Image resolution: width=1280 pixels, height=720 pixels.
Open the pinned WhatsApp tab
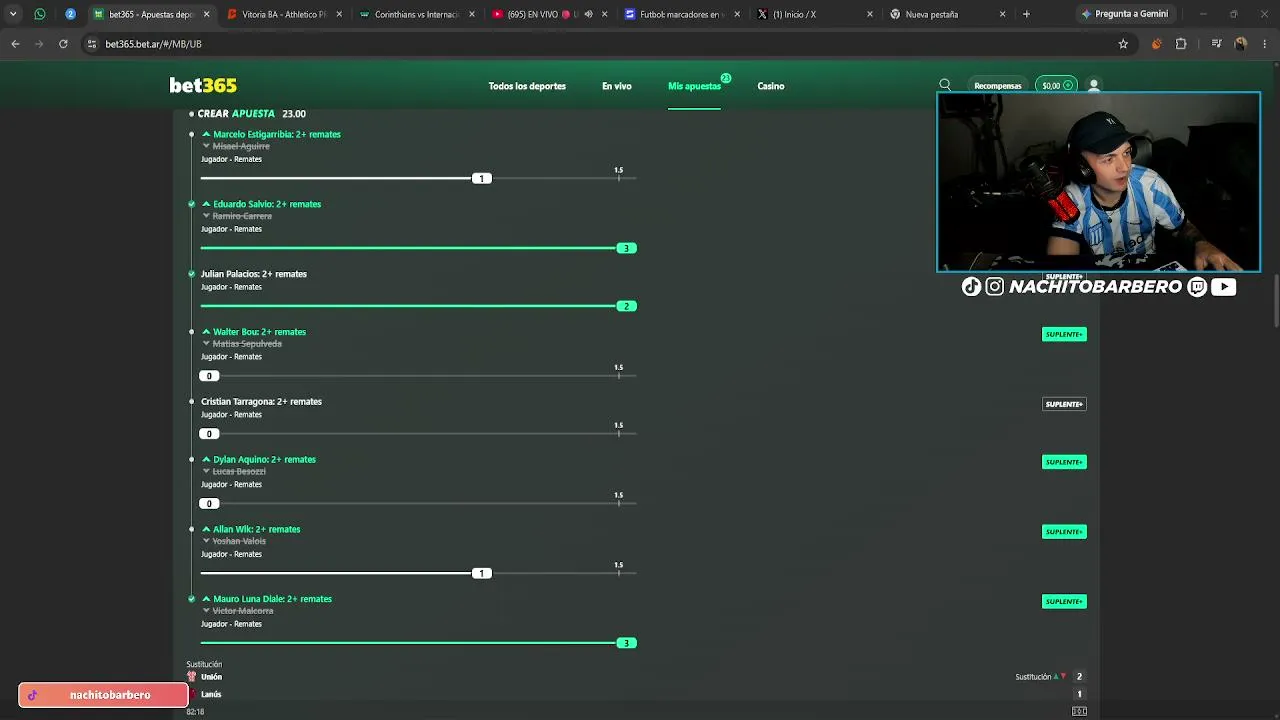click(x=40, y=14)
